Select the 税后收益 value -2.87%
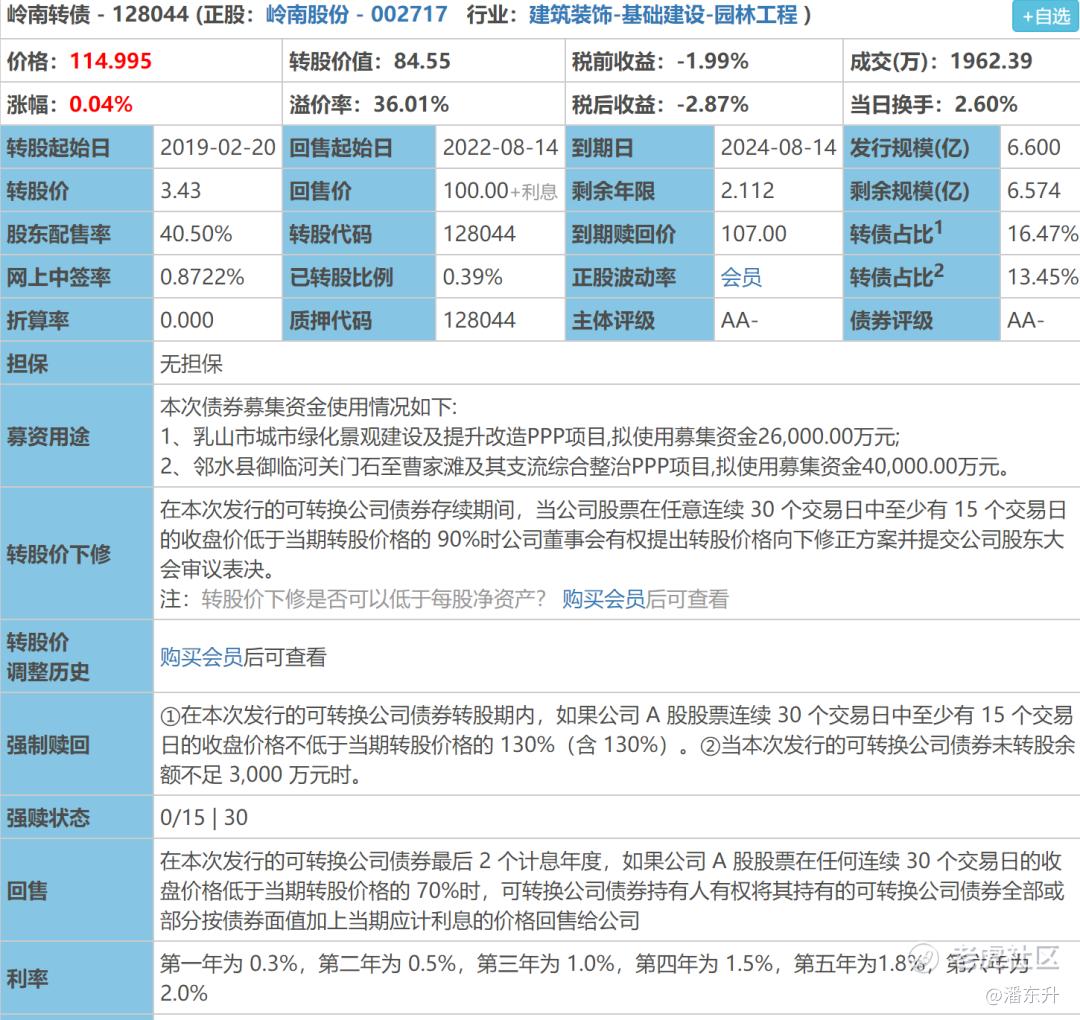The image size is (1080, 1020). (712, 104)
